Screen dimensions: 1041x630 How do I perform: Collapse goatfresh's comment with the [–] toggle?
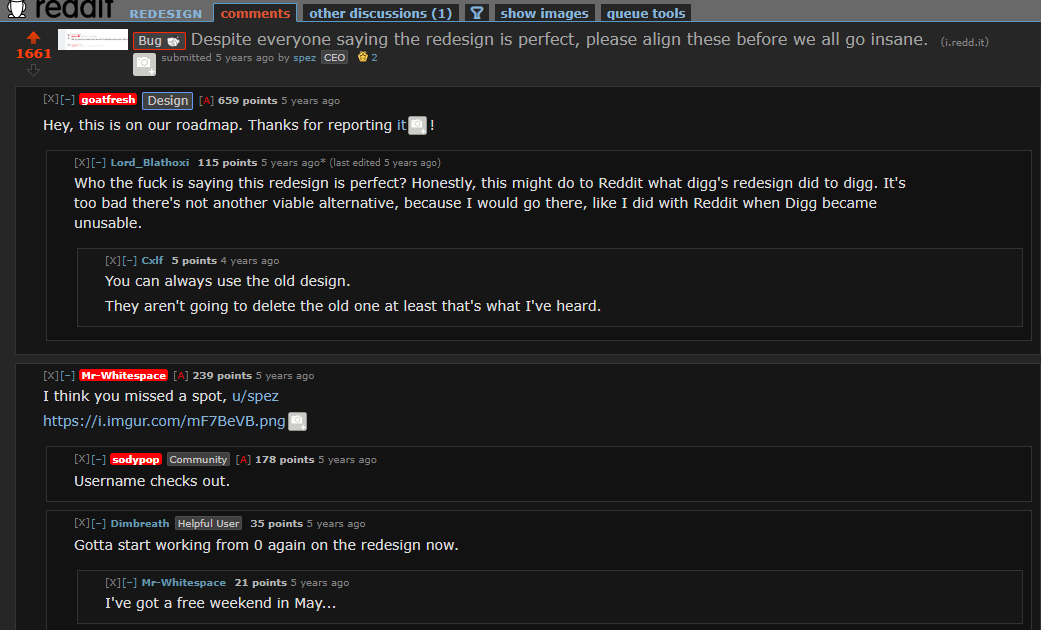pos(68,99)
